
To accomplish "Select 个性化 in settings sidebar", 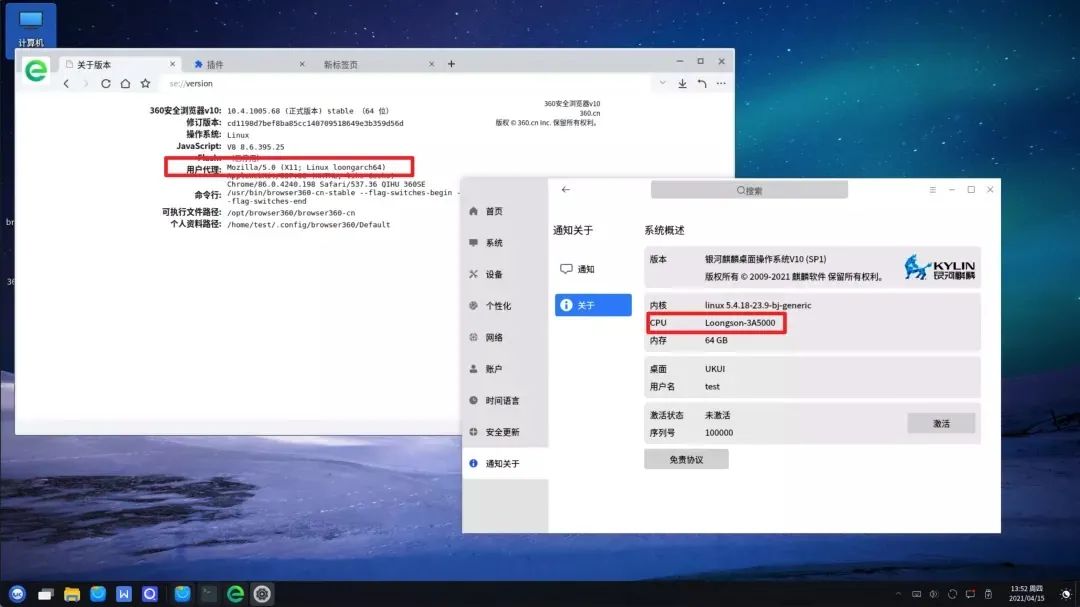I will tap(505, 306).
